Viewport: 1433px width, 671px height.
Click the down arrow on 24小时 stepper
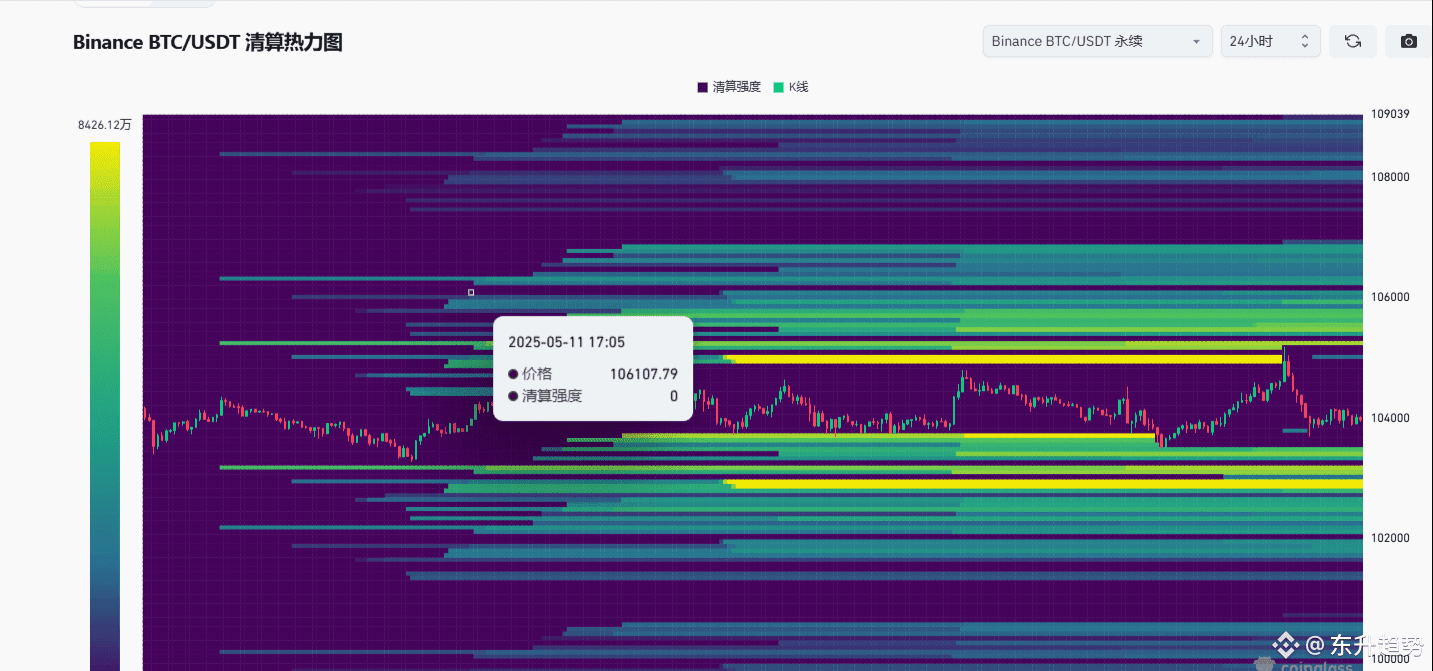[1304, 46]
